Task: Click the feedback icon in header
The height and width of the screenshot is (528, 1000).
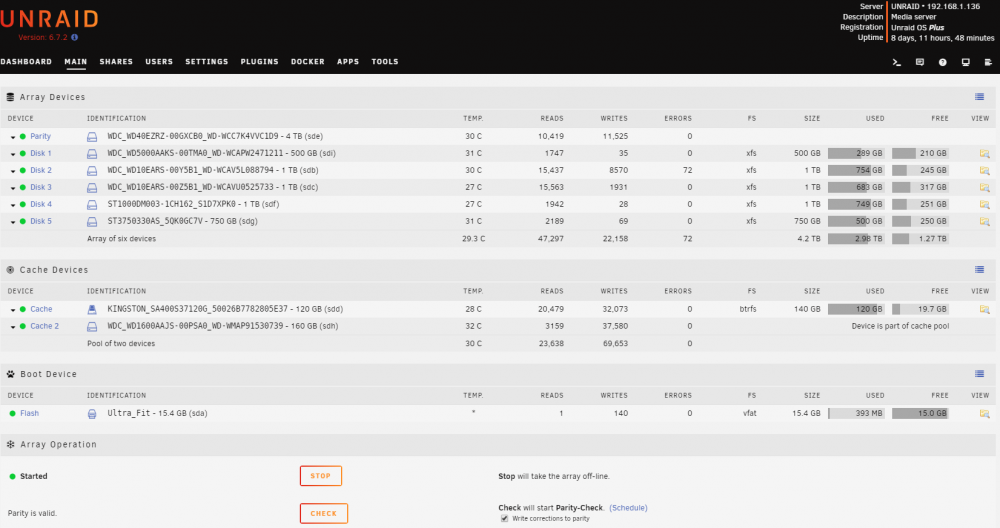Action: (920, 62)
